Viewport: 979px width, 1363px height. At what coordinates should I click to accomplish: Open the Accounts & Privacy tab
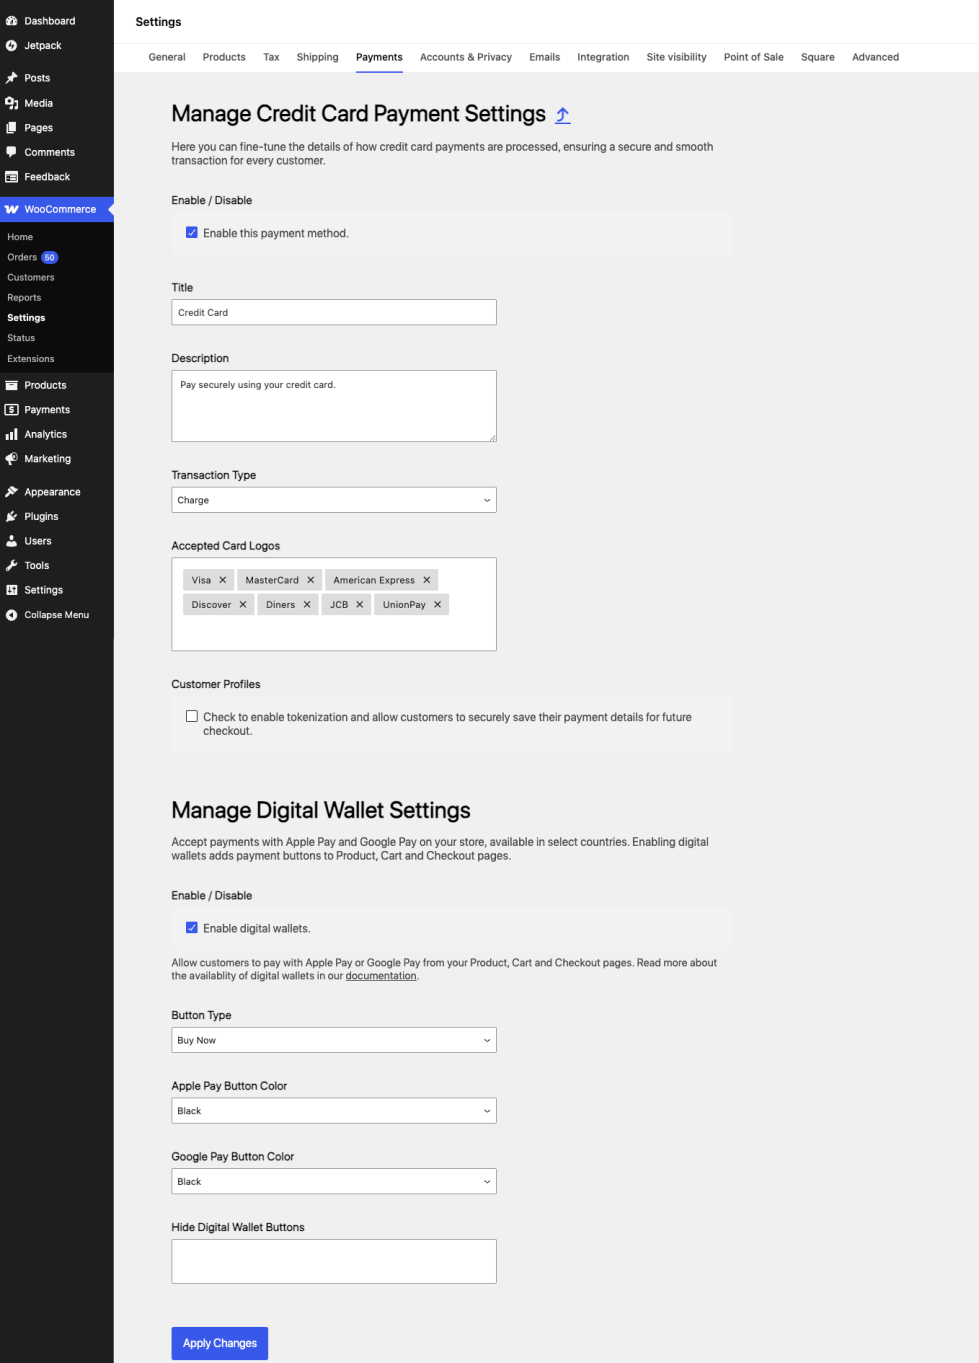click(466, 57)
